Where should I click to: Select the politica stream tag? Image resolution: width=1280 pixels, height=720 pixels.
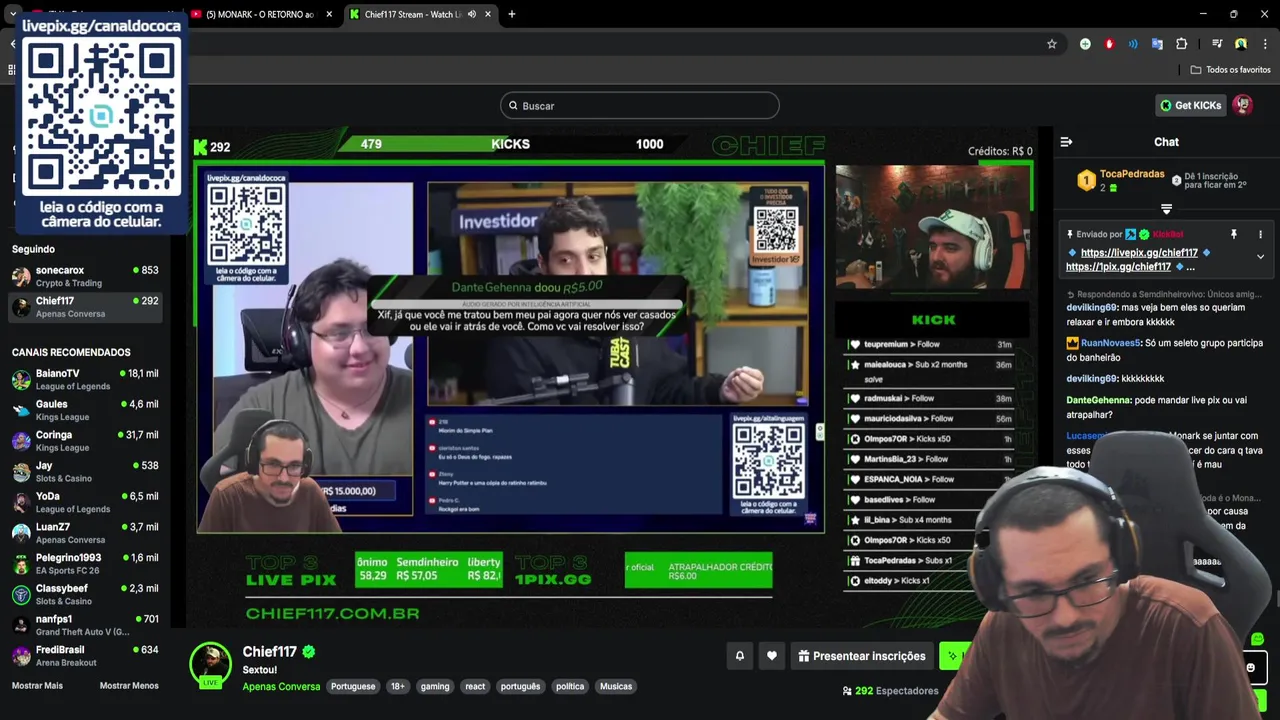(x=570, y=687)
